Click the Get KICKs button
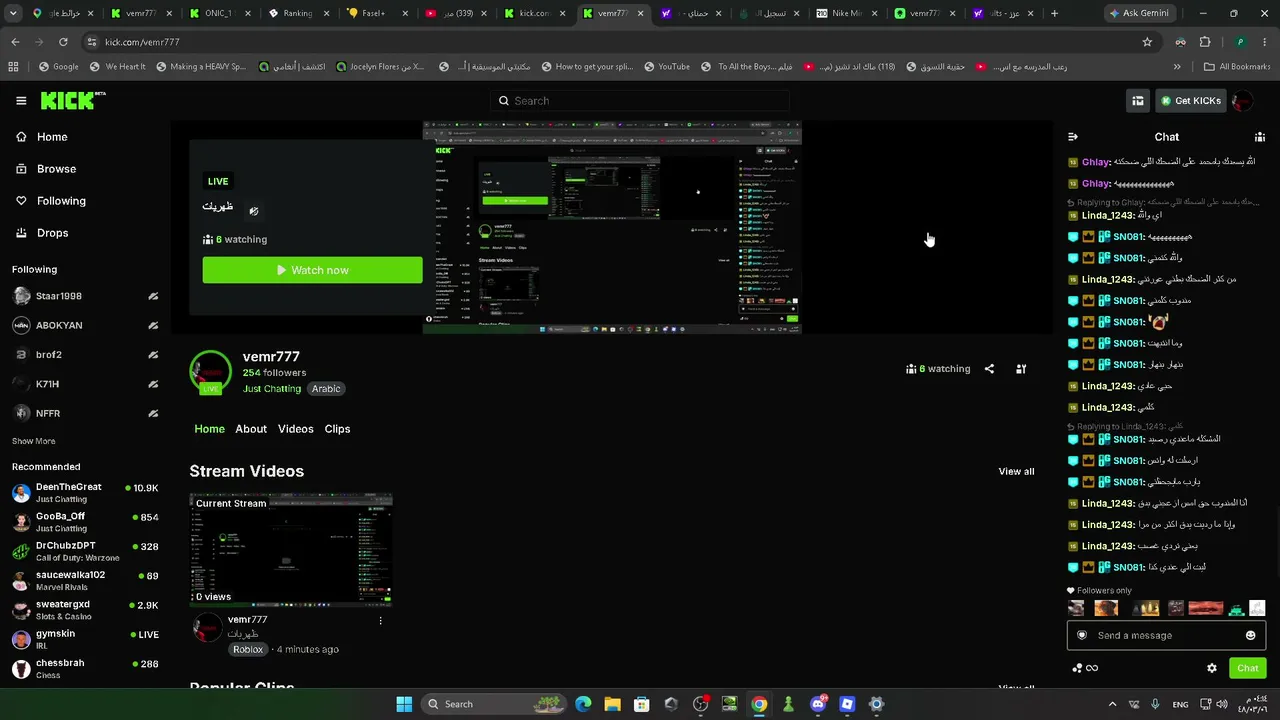Image resolution: width=1280 pixels, height=720 pixels. [x=1190, y=101]
